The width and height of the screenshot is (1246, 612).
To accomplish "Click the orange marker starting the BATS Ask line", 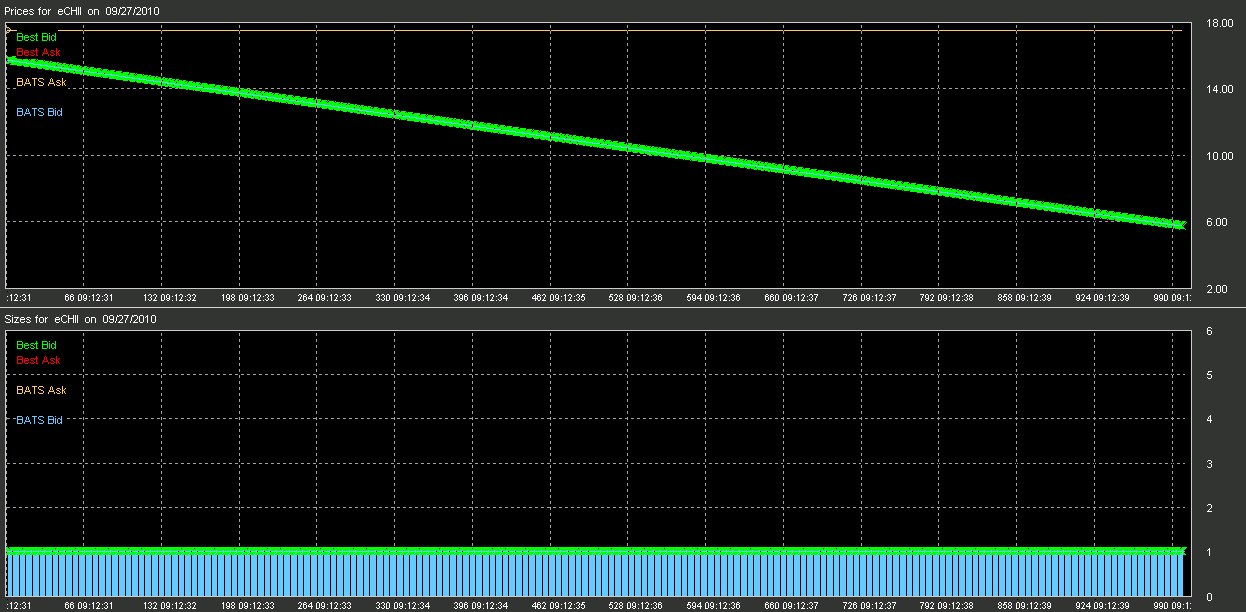I will pyautogui.click(x=8, y=30).
